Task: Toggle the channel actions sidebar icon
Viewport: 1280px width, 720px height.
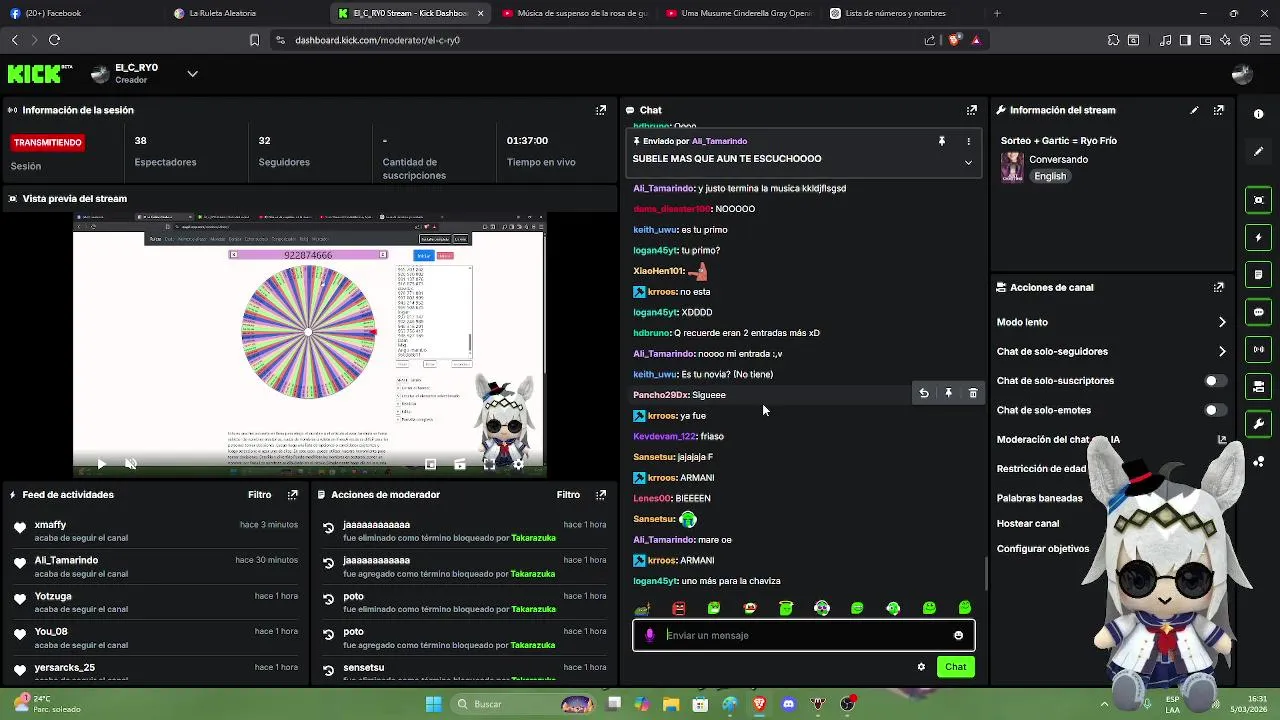Action: (1259, 387)
